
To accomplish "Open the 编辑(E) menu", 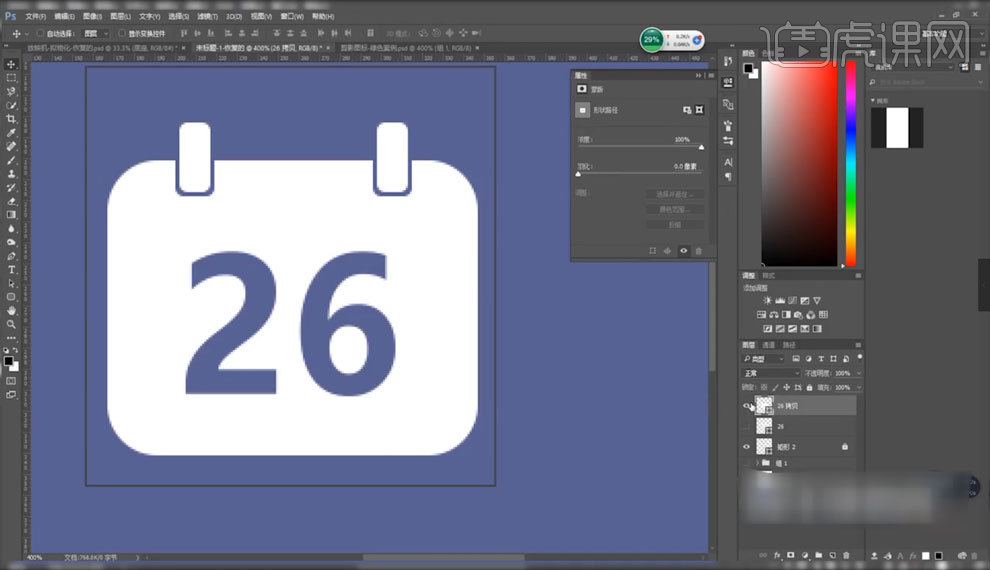I will point(64,16).
